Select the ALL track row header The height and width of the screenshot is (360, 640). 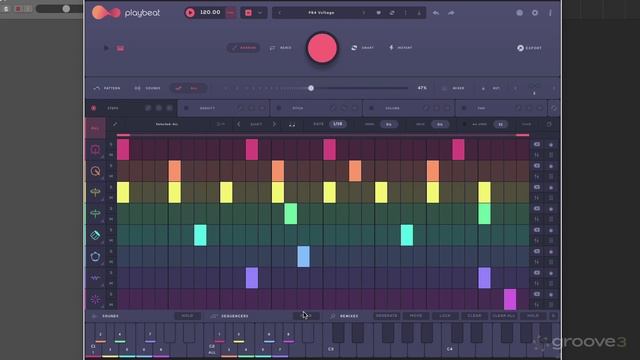tap(95, 128)
